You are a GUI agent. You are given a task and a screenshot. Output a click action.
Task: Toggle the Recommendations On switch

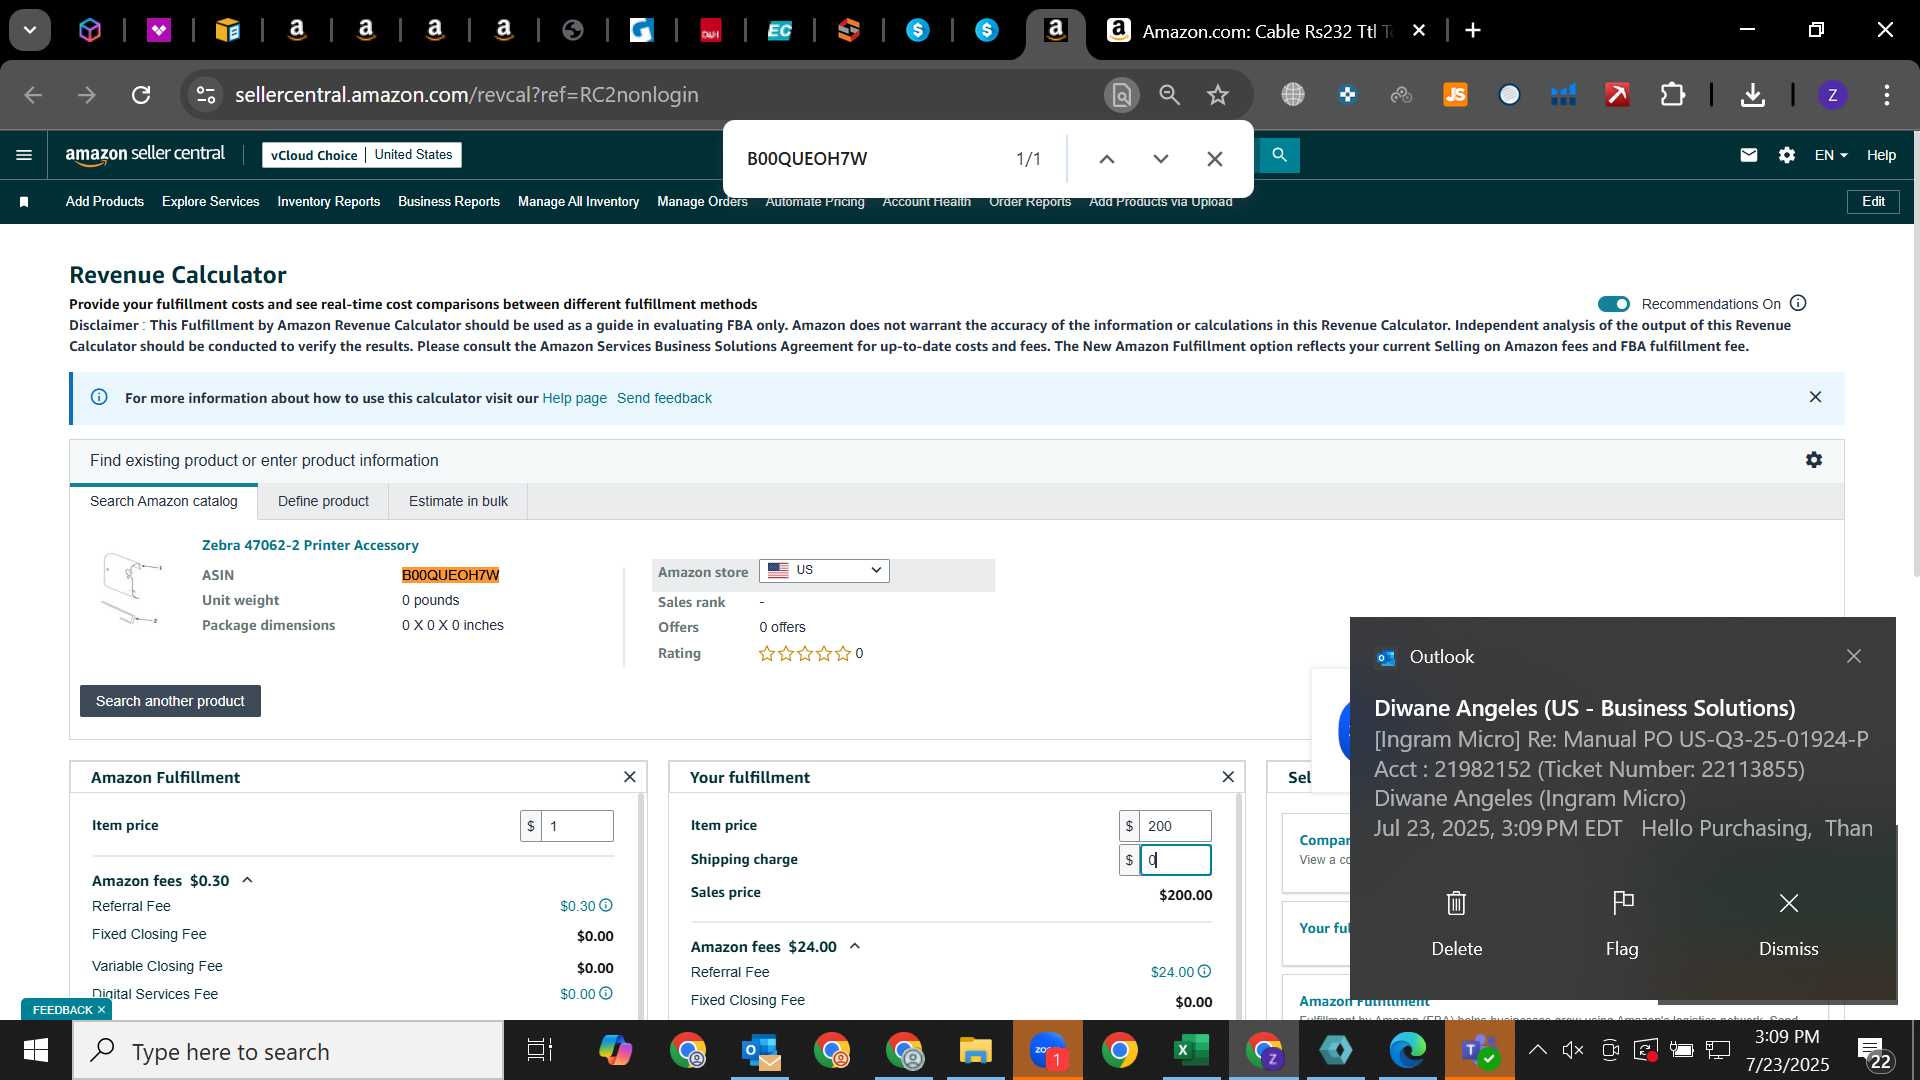point(1613,304)
